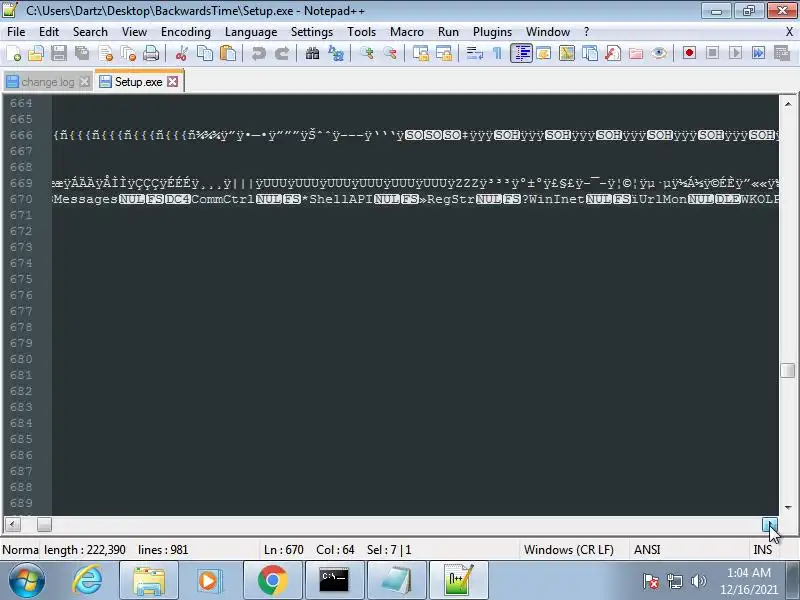800x600 pixels.
Task: Open the Windows Start menu
Action: (26, 581)
